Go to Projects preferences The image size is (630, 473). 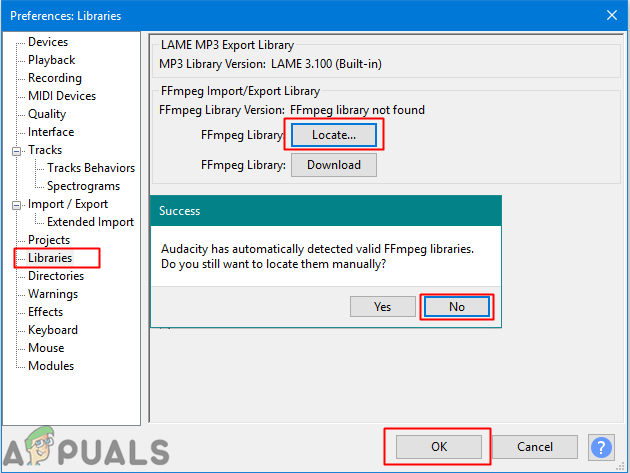49,240
